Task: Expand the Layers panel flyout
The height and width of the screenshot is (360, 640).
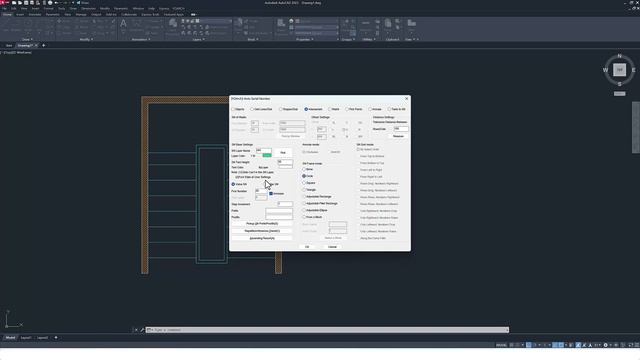Action: click(x=198, y=40)
